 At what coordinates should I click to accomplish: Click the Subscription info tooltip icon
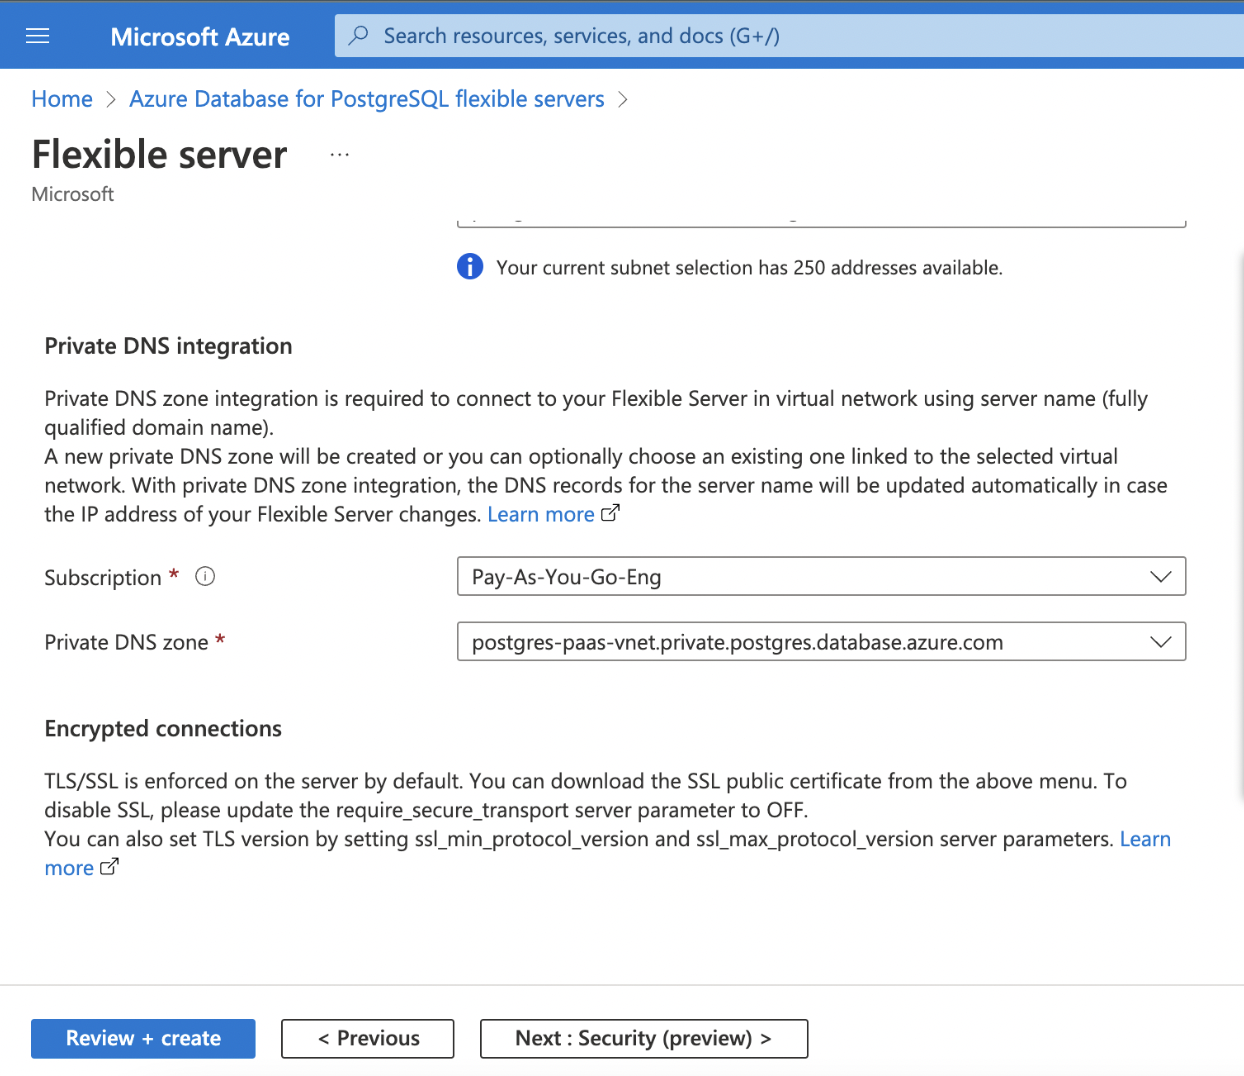[x=205, y=576]
